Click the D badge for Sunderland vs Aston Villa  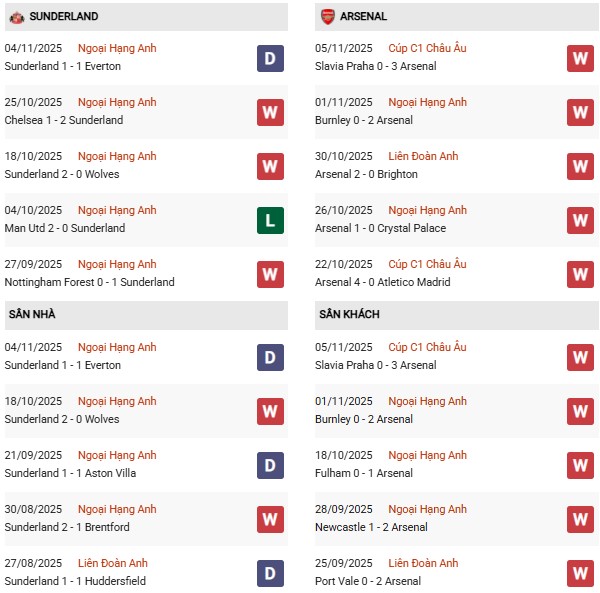[270, 465]
